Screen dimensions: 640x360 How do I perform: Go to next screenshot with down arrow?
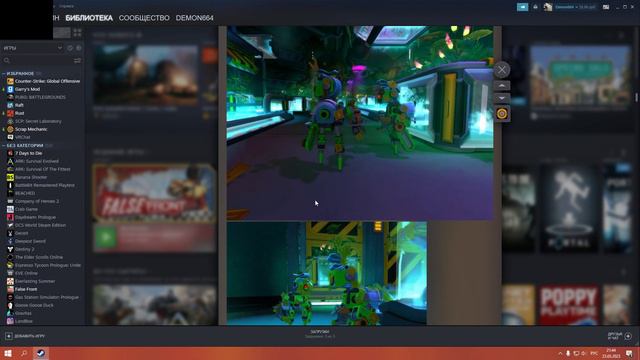[502, 98]
